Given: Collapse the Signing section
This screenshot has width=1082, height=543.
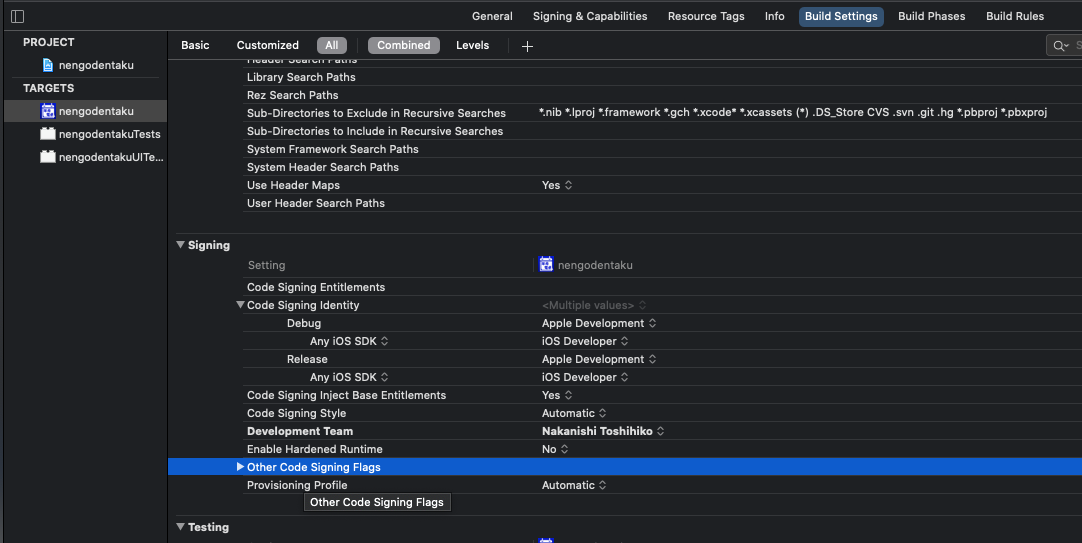Looking at the screenshot, I should 180,245.
